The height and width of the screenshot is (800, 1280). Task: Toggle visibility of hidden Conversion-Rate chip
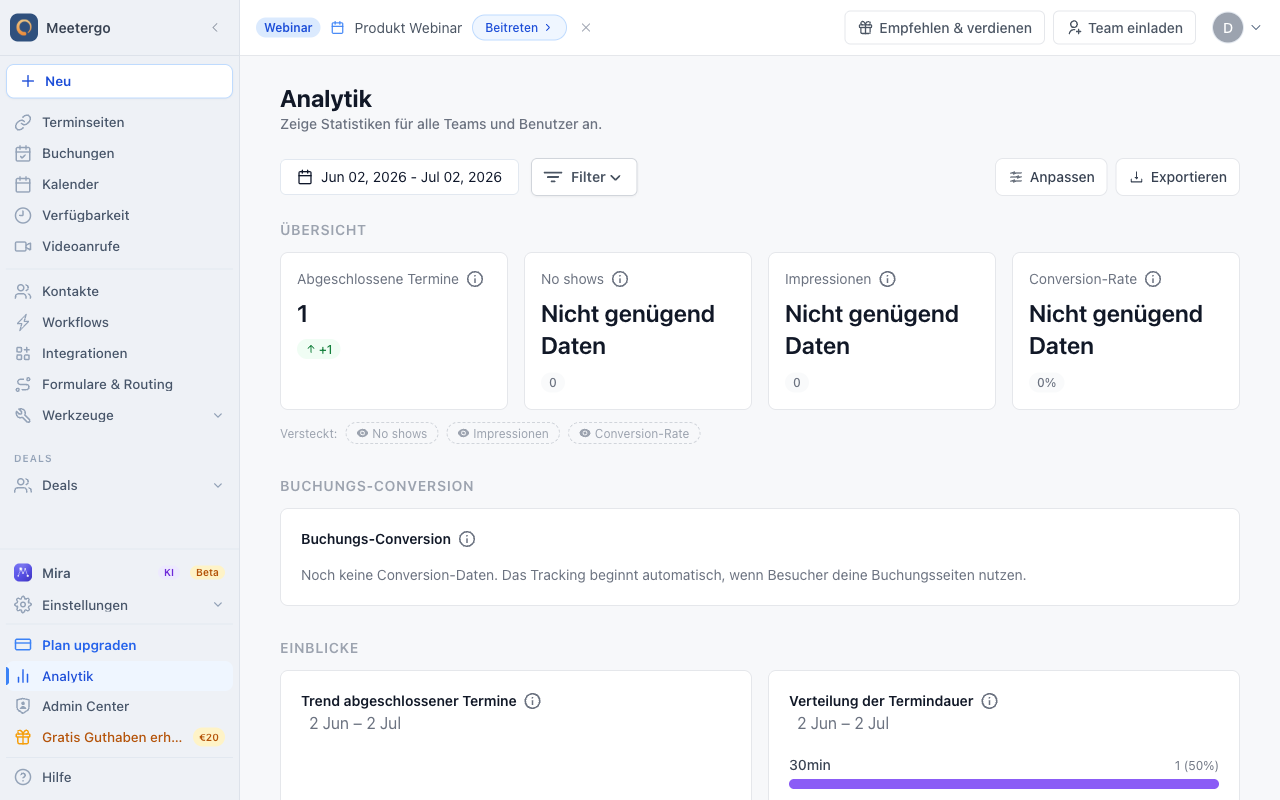tap(634, 433)
